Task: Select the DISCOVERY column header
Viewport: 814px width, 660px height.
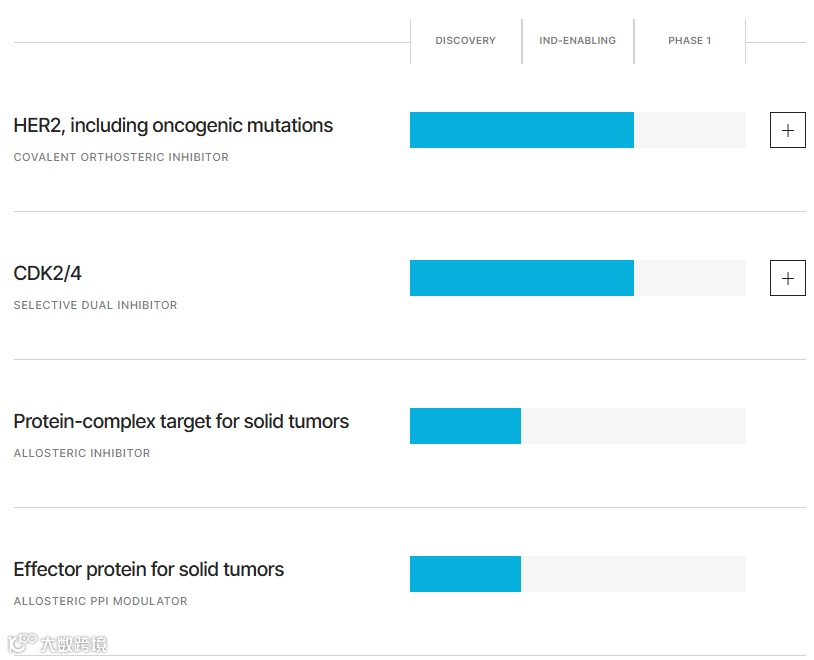Action: 465,41
